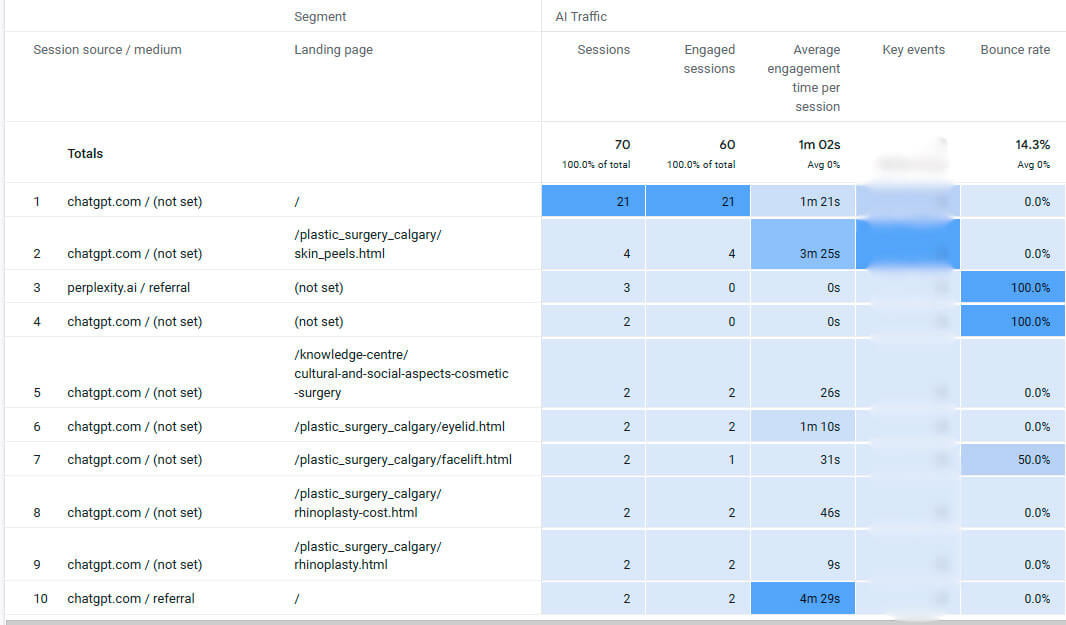1066x625 pixels.
Task: Click the 3m 25s engagement time cell
Action: tap(819, 254)
